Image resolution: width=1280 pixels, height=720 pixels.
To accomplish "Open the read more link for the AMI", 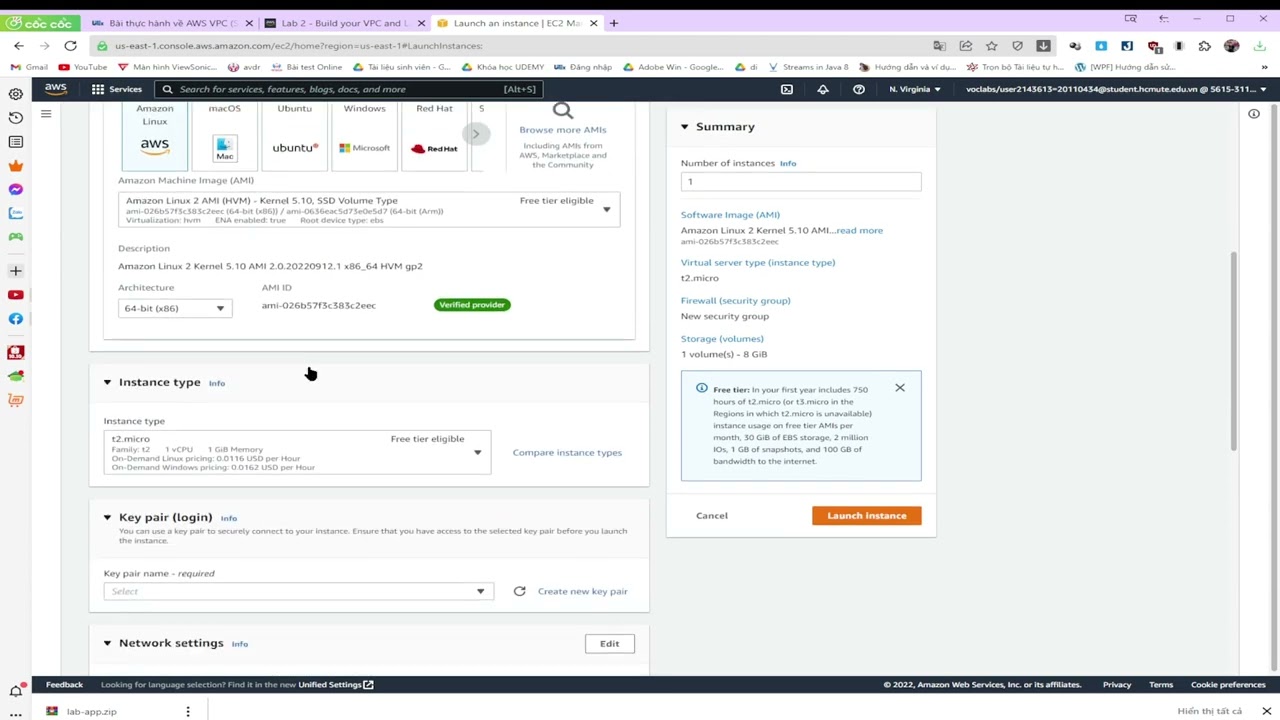I will (x=860, y=230).
